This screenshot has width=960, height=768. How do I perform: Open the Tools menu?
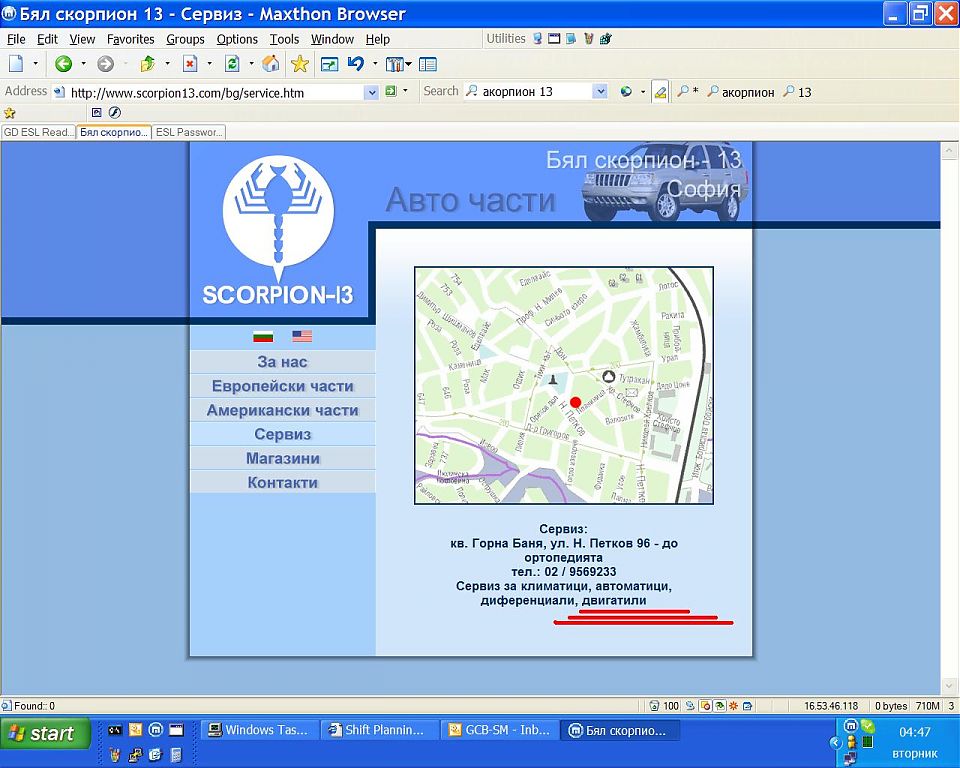284,39
